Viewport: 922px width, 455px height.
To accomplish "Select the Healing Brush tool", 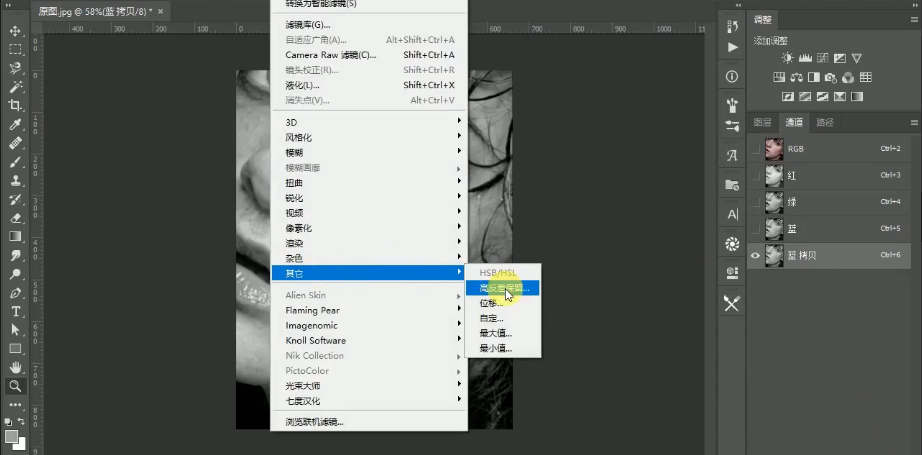I will [15, 143].
